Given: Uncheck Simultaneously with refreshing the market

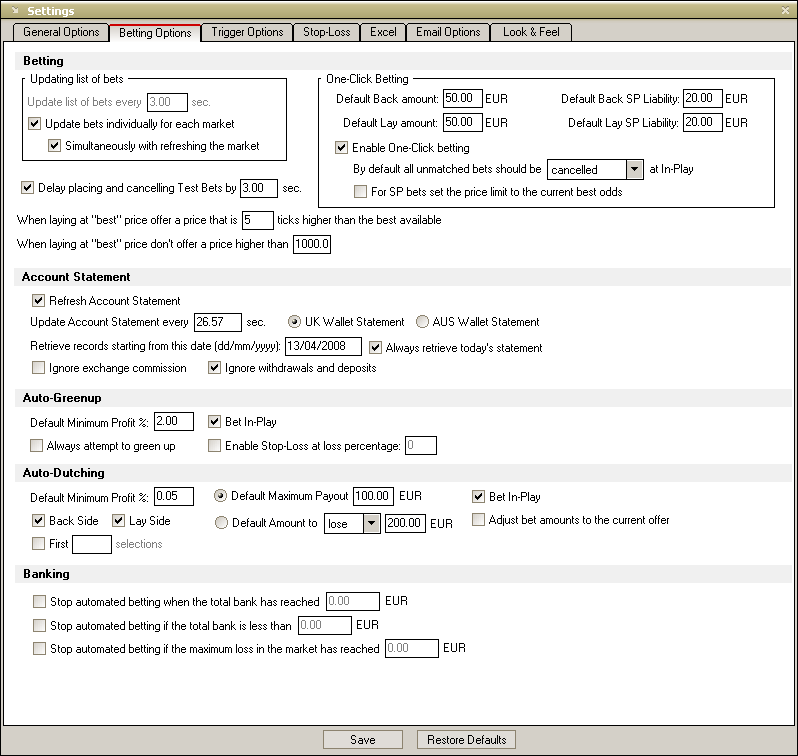Looking at the screenshot, I should (x=54, y=146).
